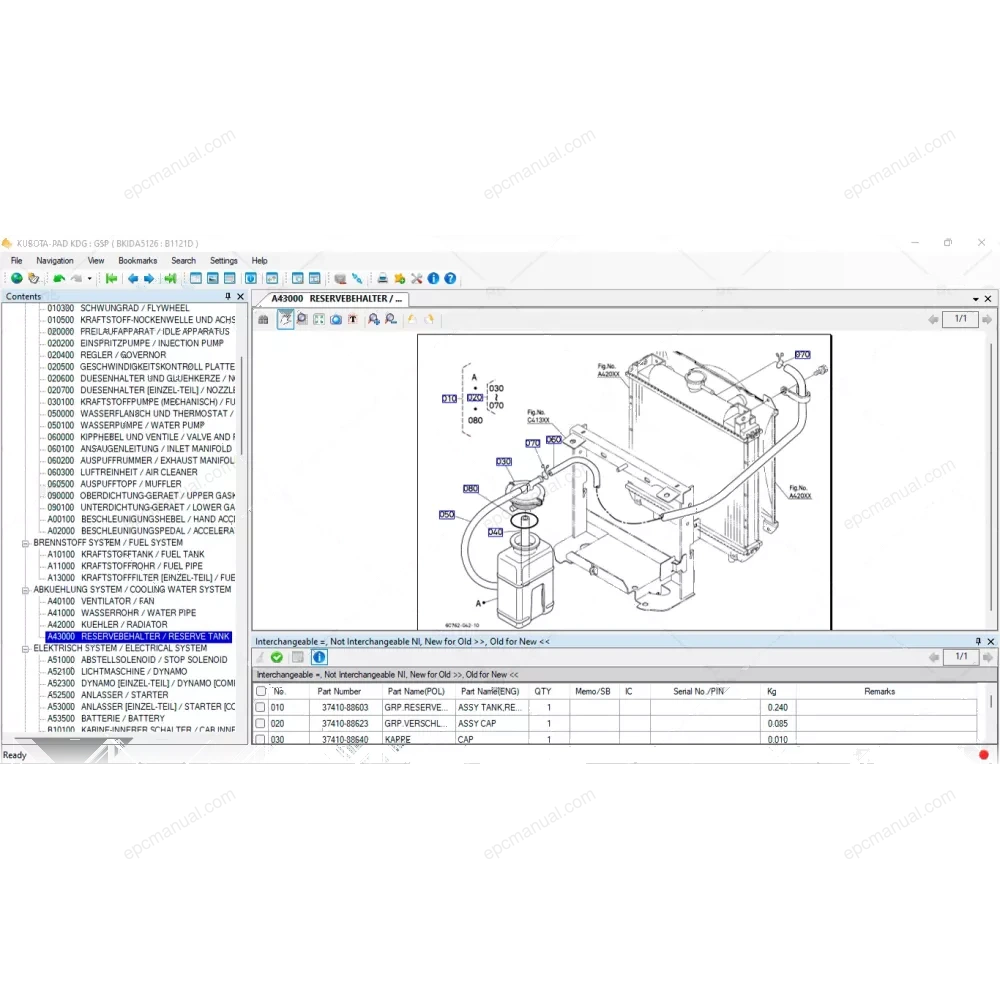The image size is (1000, 1000).
Task: Click callout 050 in the diagram
Action: (447, 514)
